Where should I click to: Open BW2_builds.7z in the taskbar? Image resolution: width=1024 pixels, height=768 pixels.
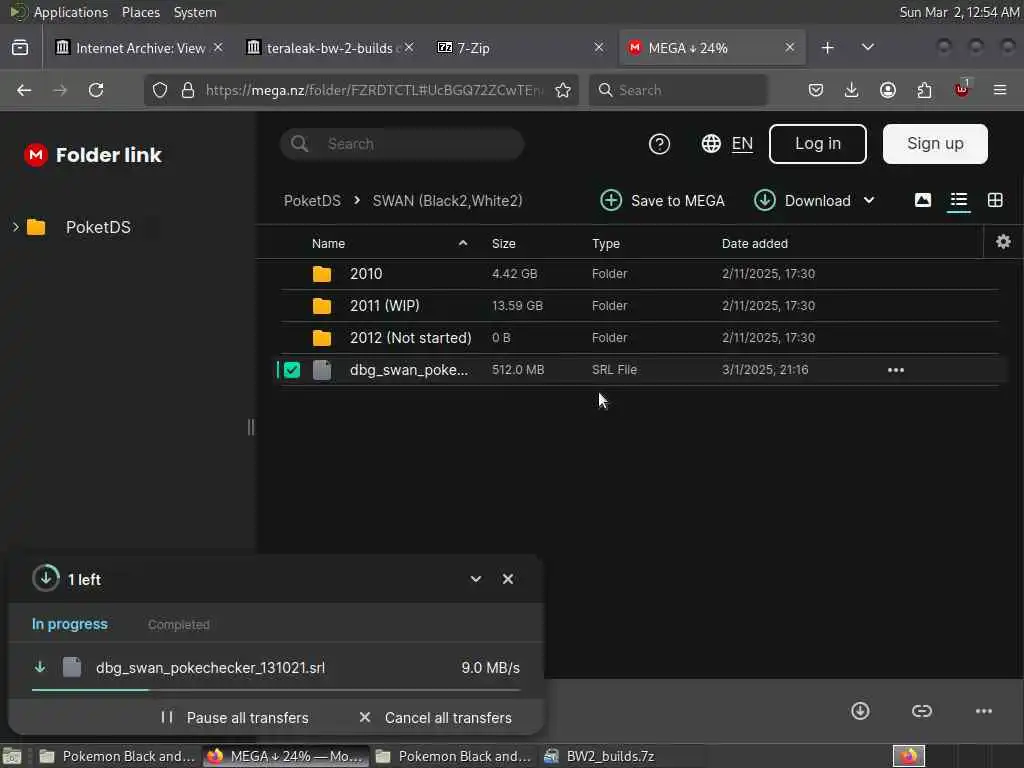(600, 756)
